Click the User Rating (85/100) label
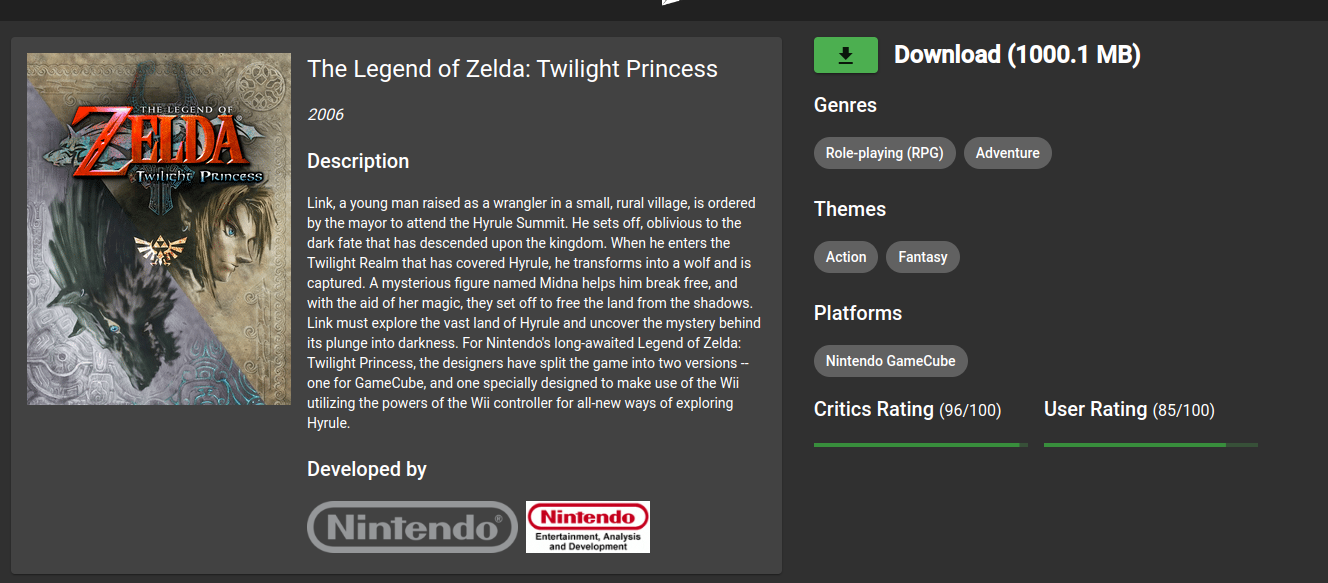 [1129, 409]
